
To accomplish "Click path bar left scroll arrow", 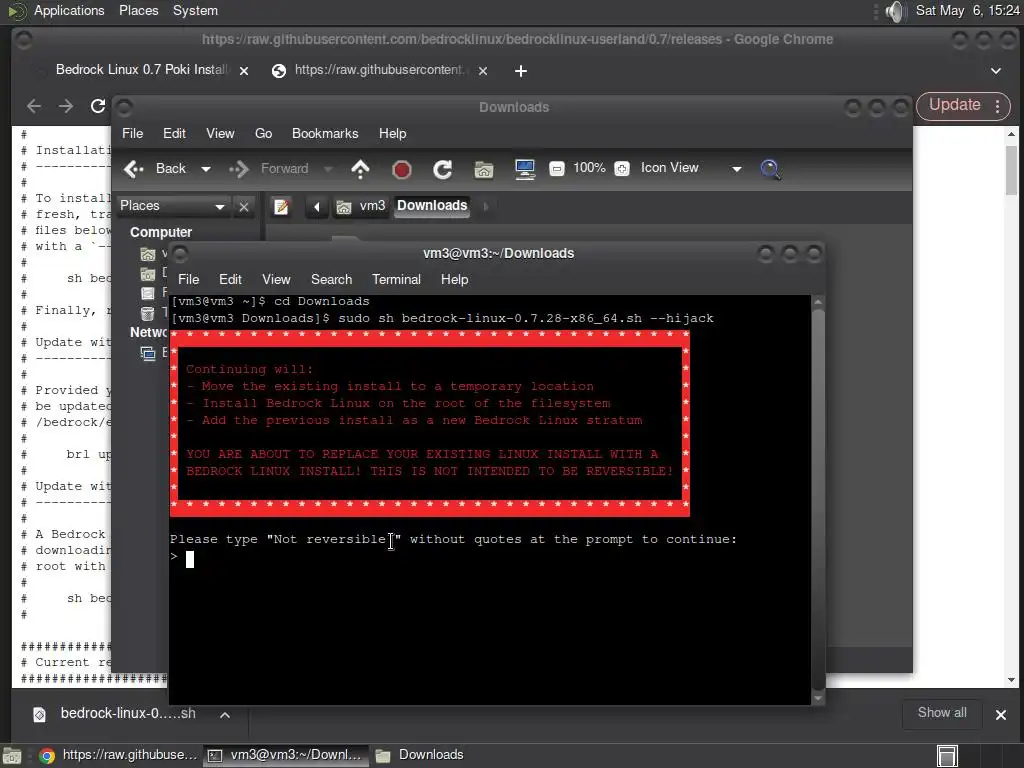I will click(317, 207).
